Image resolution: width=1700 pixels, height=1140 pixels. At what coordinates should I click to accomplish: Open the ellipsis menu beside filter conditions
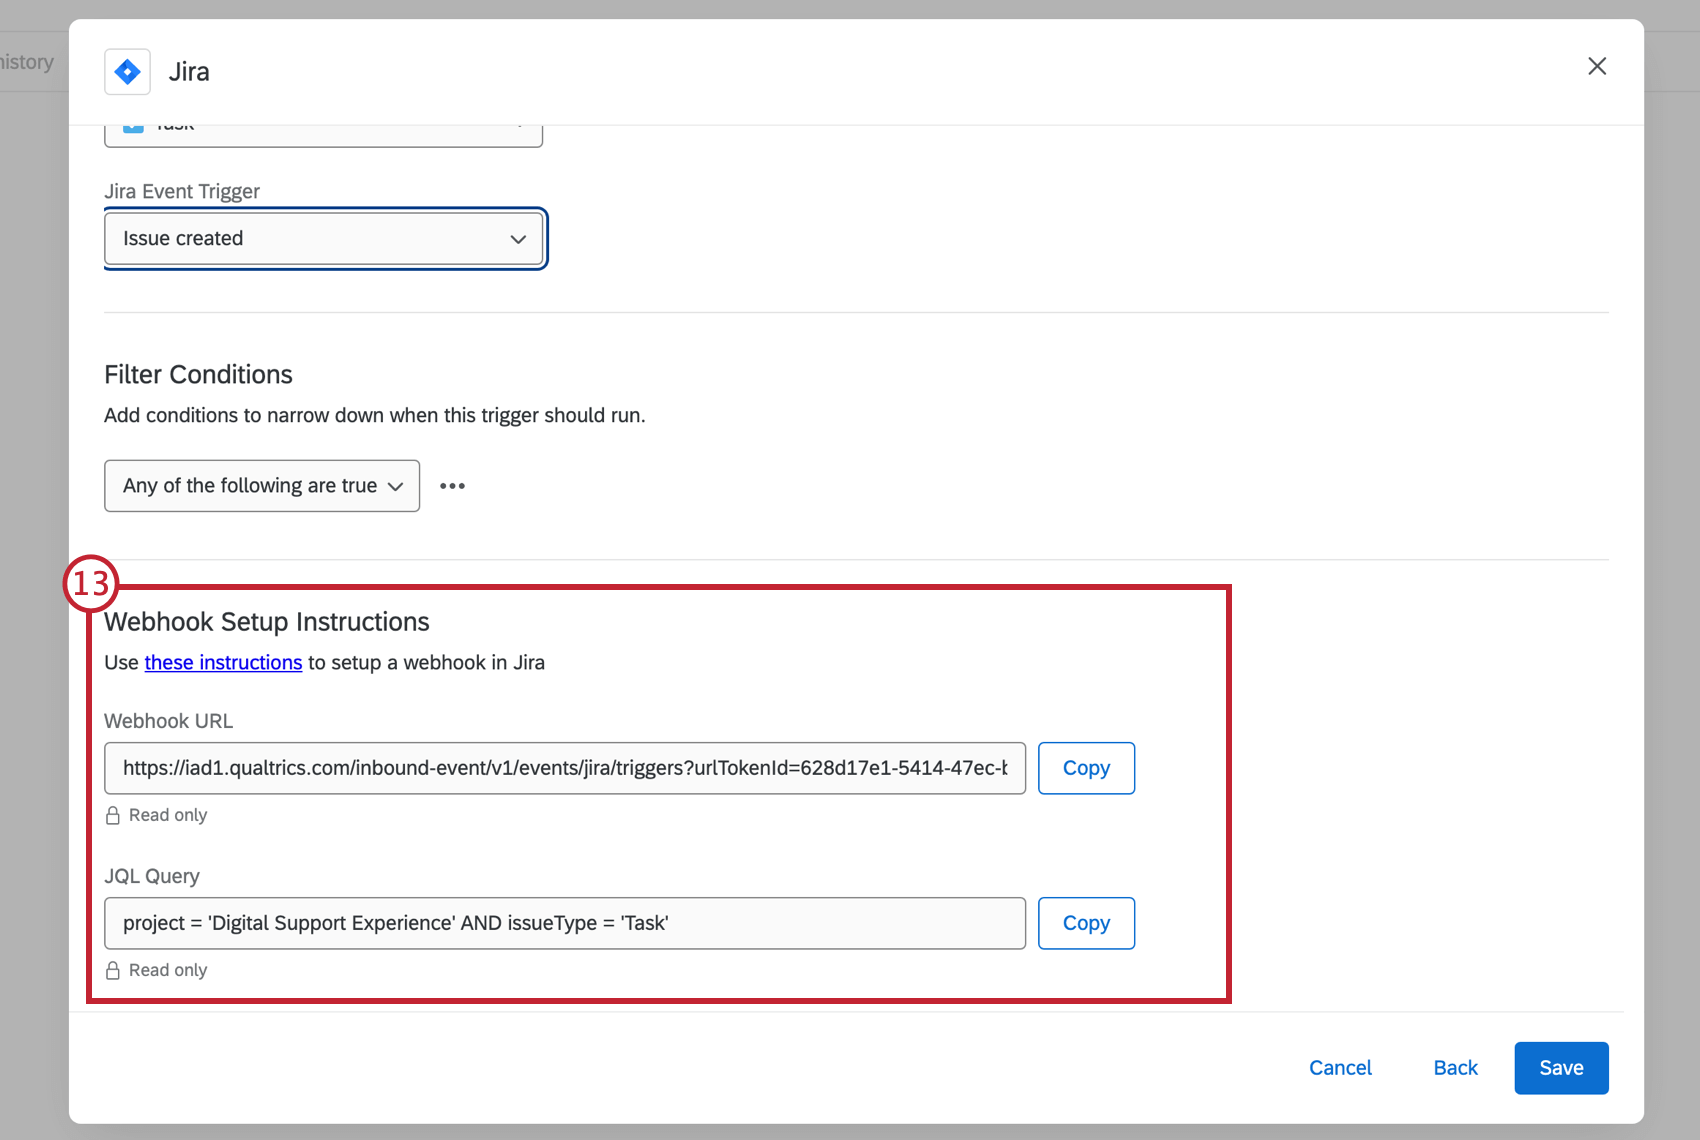point(452,486)
